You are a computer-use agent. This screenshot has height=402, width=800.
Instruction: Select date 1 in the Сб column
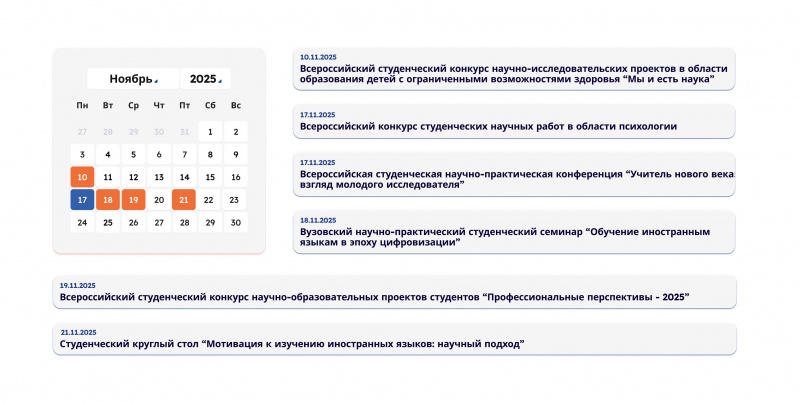tap(210, 131)
